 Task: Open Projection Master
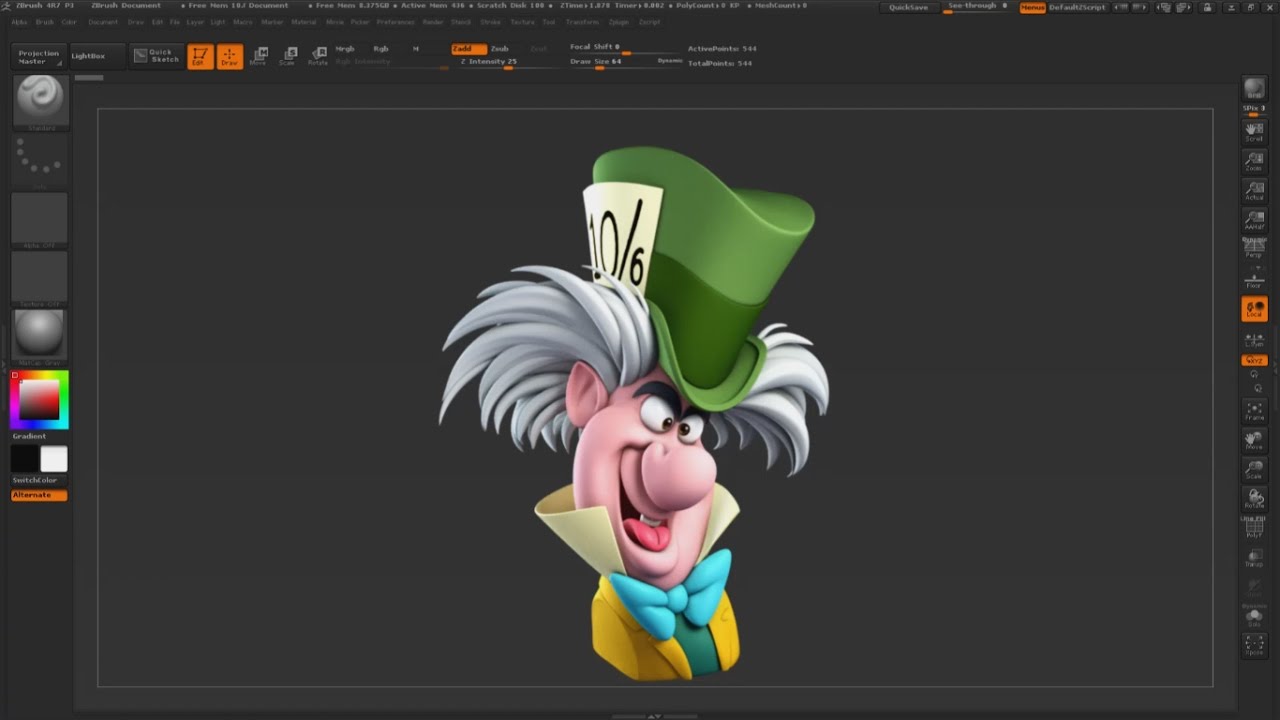[x=39, y=57]
